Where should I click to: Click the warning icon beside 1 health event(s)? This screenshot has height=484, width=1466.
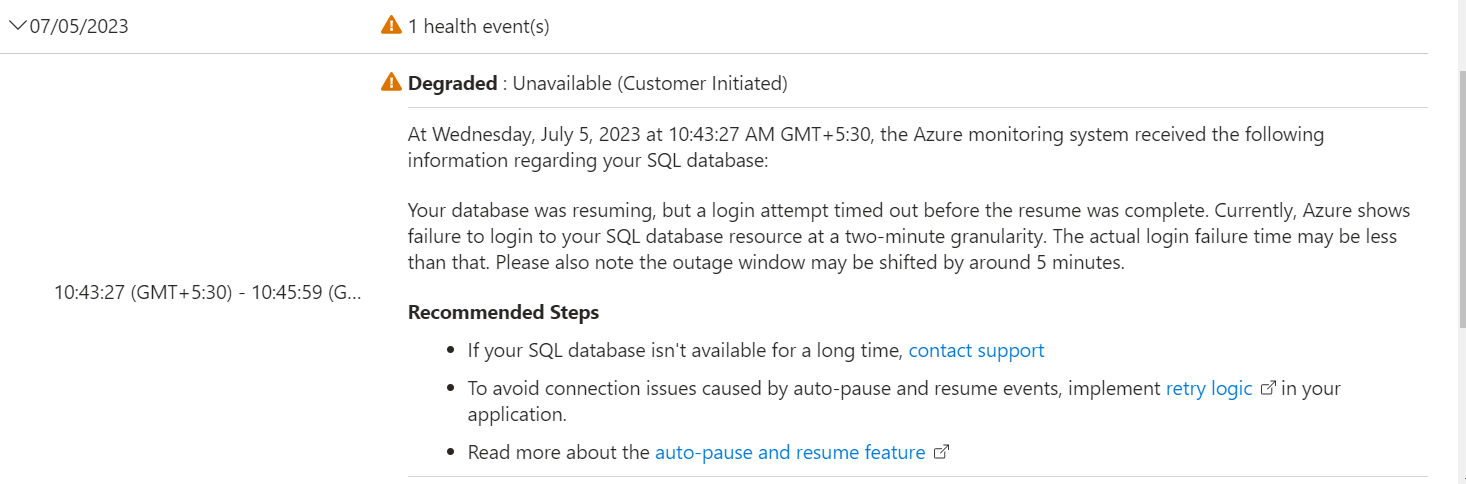pyautogui.click(x=391, y=26)
